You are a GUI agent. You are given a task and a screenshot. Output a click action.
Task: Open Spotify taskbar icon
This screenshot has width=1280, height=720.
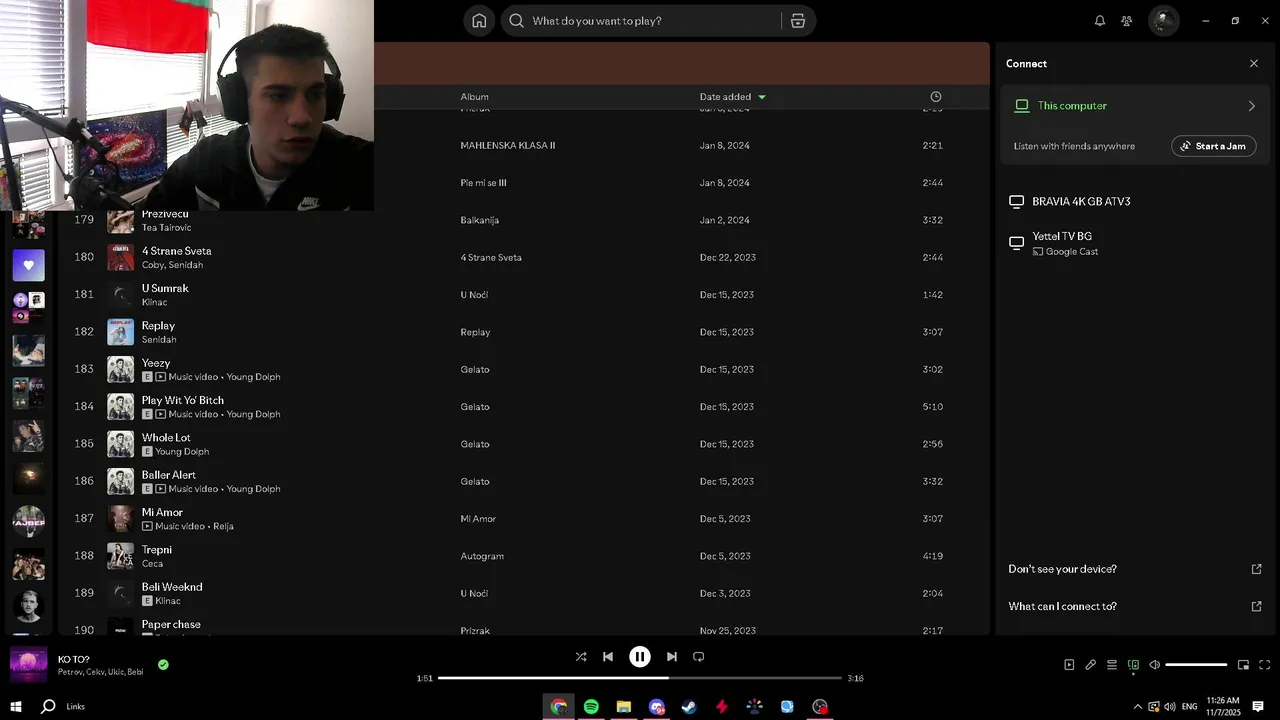(x=591, y=707)
